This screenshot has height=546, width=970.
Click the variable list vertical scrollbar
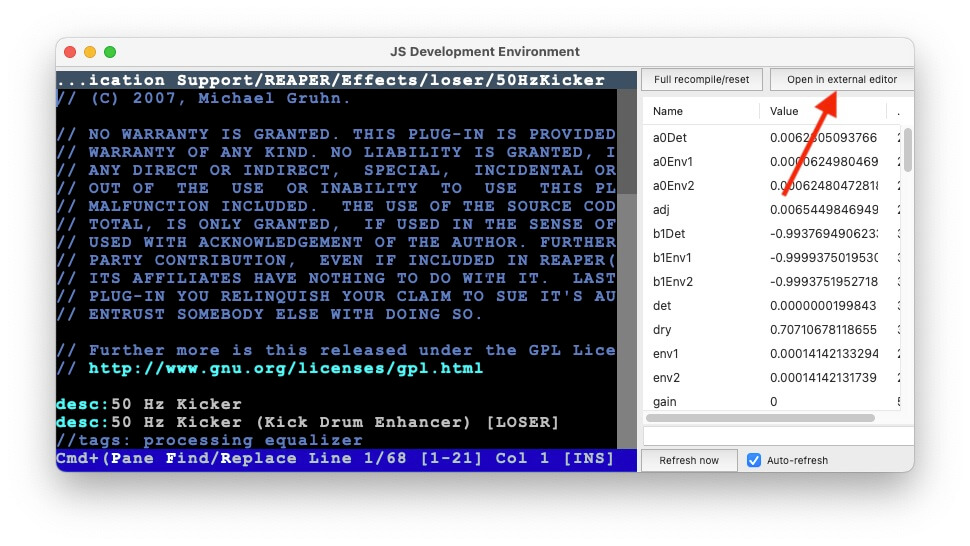(x=907, y=150)
